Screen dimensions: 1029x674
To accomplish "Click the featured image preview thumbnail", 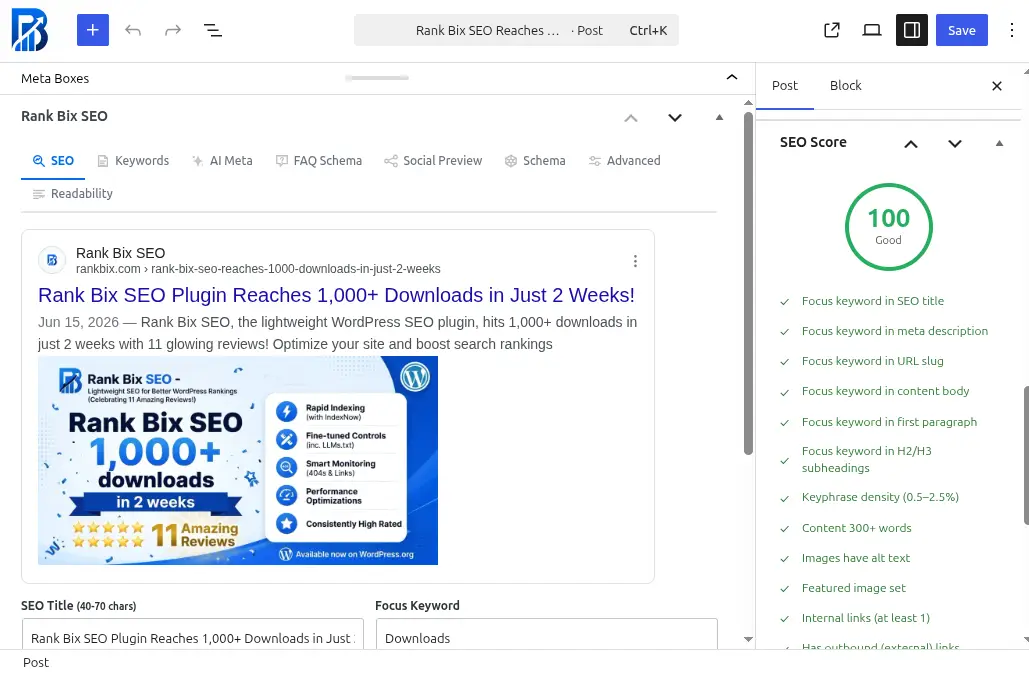I will (238, 460).
